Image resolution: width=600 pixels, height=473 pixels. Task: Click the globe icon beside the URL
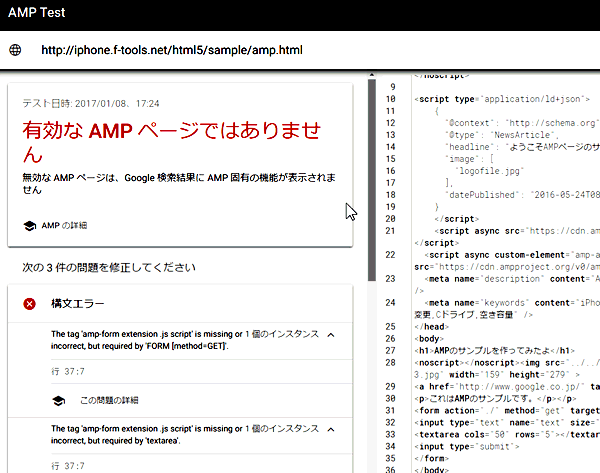click(x=15, y=50)
